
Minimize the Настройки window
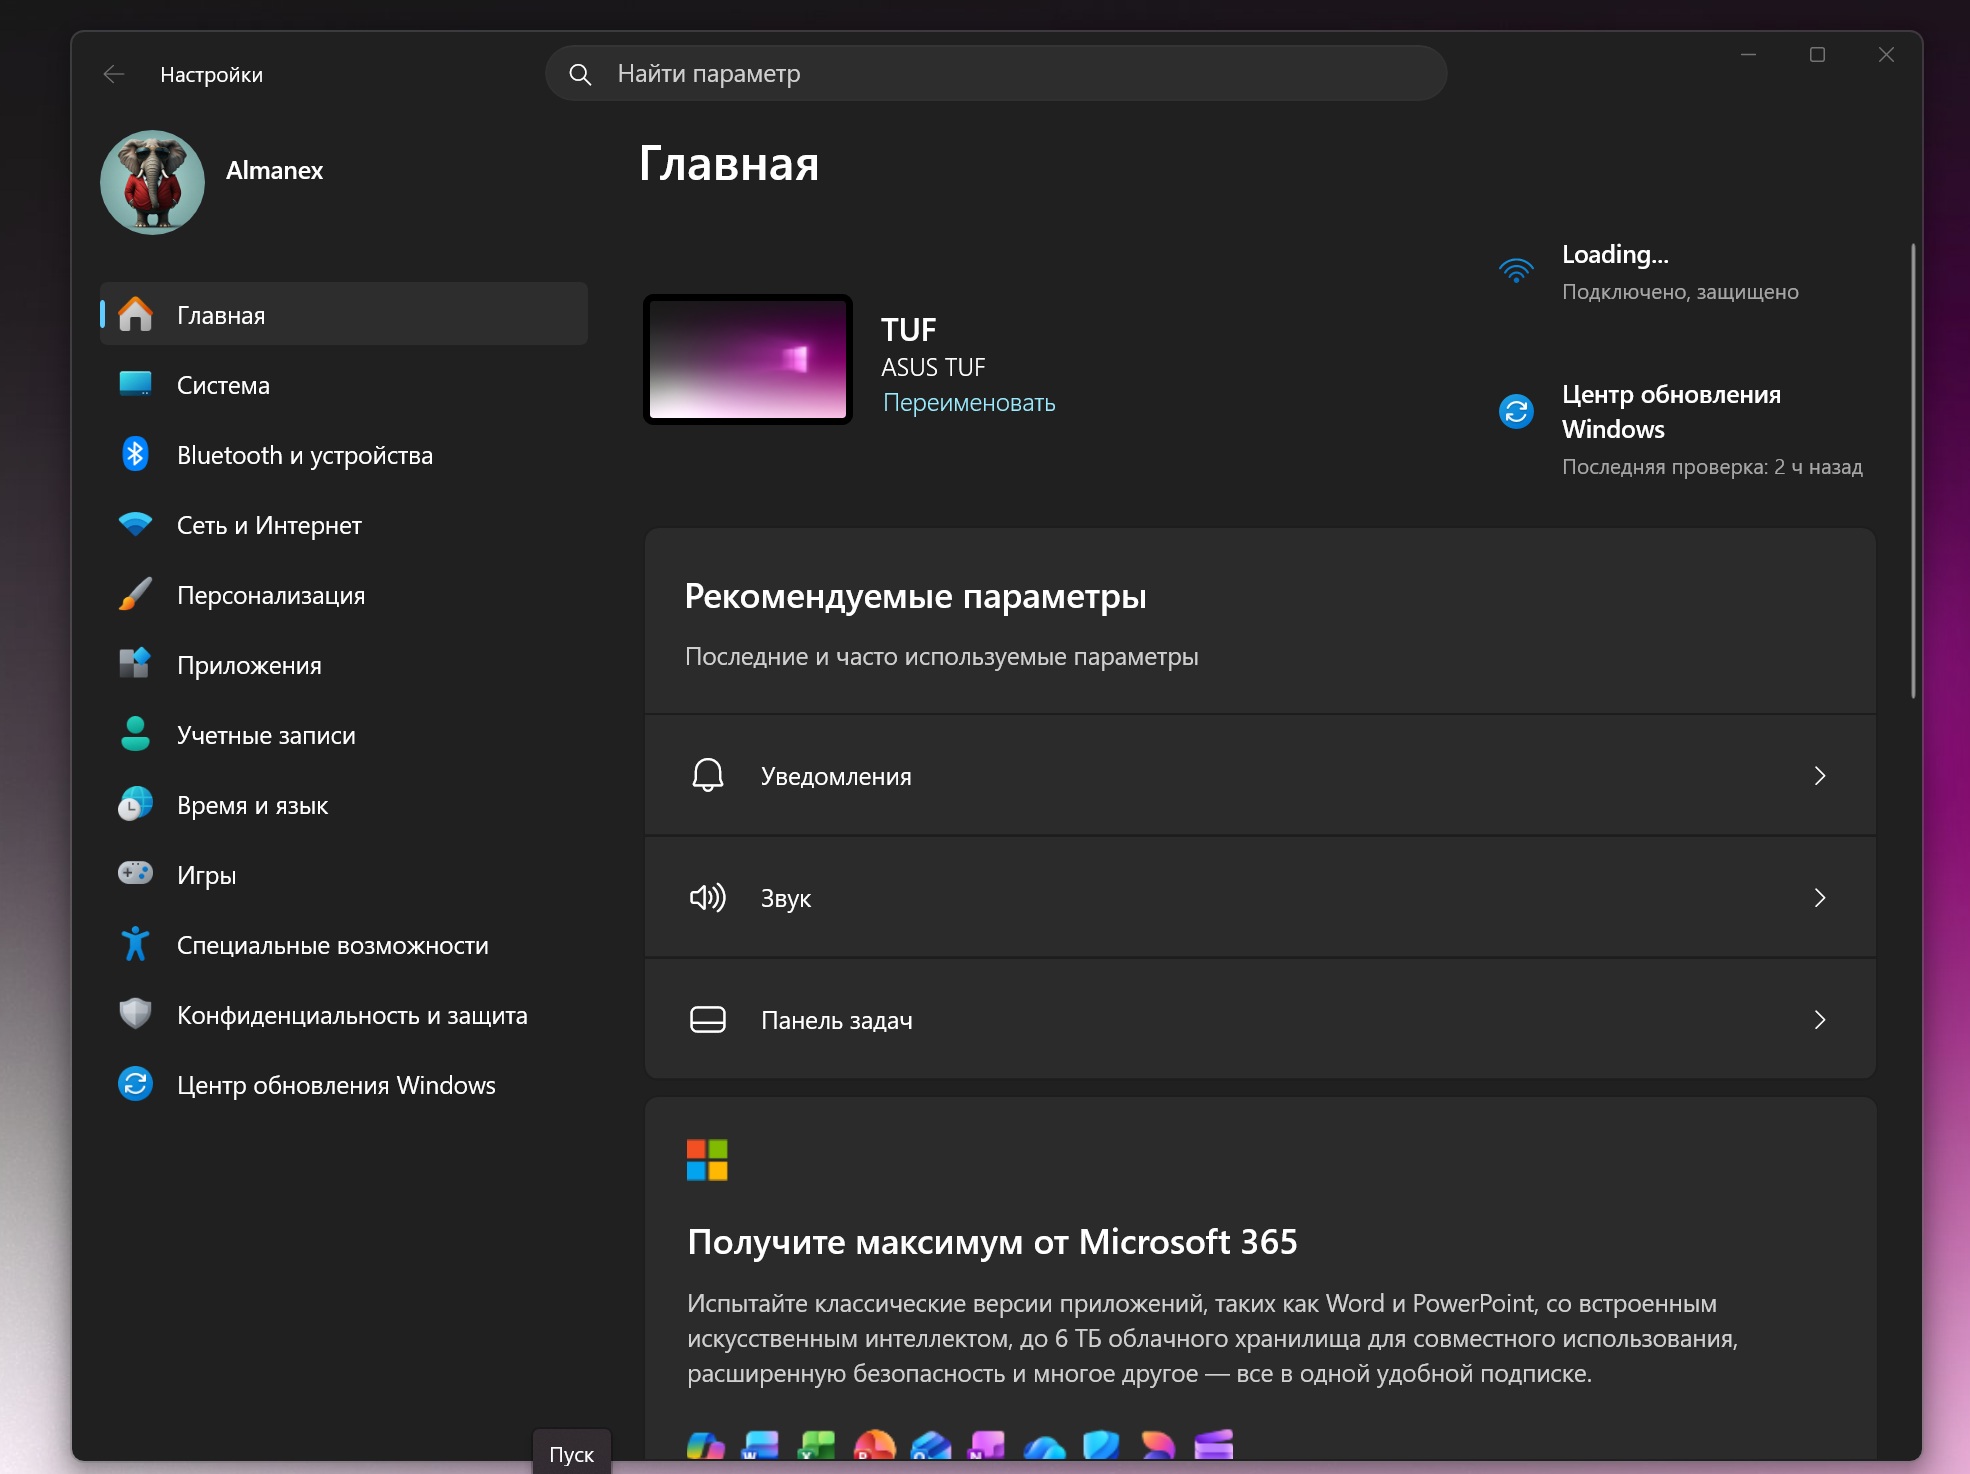tap(1748, 55)
